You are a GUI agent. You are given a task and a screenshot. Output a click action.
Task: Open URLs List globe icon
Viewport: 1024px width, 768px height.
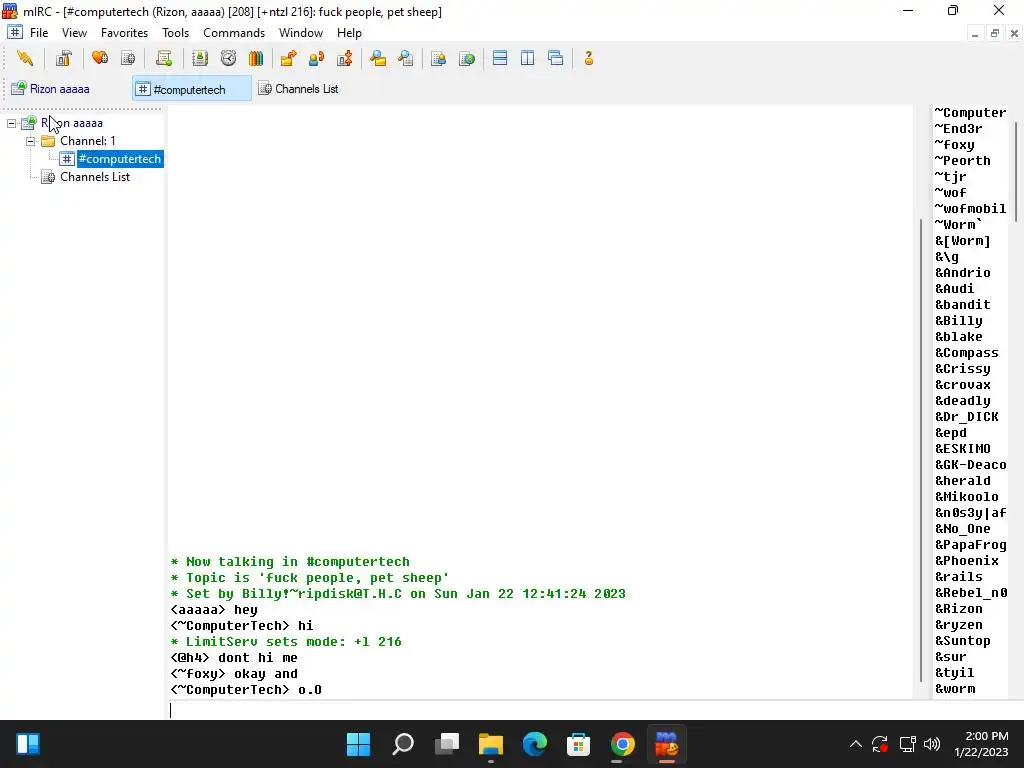coord(467,59)
